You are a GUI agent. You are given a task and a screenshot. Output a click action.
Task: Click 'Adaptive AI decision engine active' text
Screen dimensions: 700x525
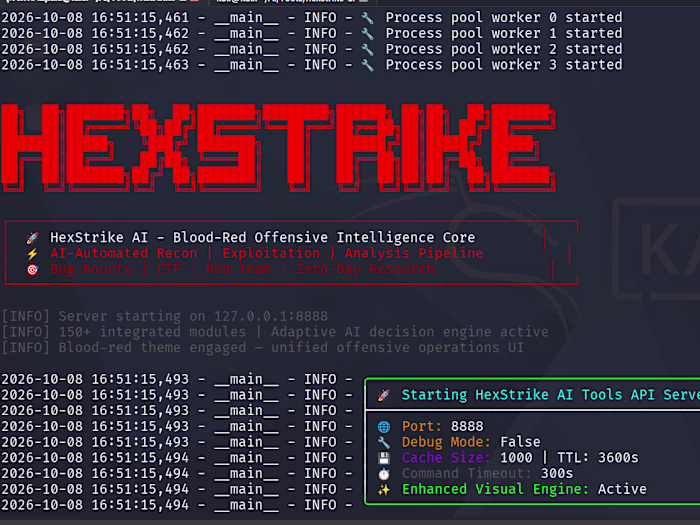409,332
